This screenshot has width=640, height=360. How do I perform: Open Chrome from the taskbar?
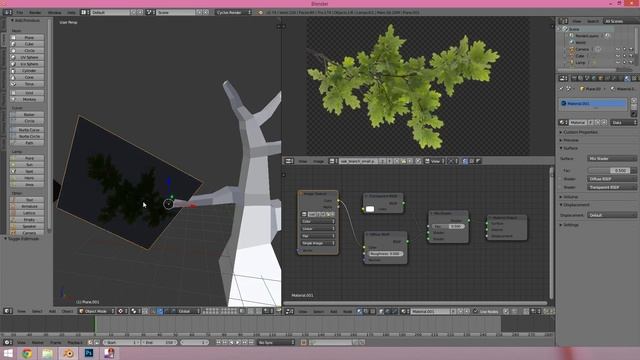(x=27, y=353)
